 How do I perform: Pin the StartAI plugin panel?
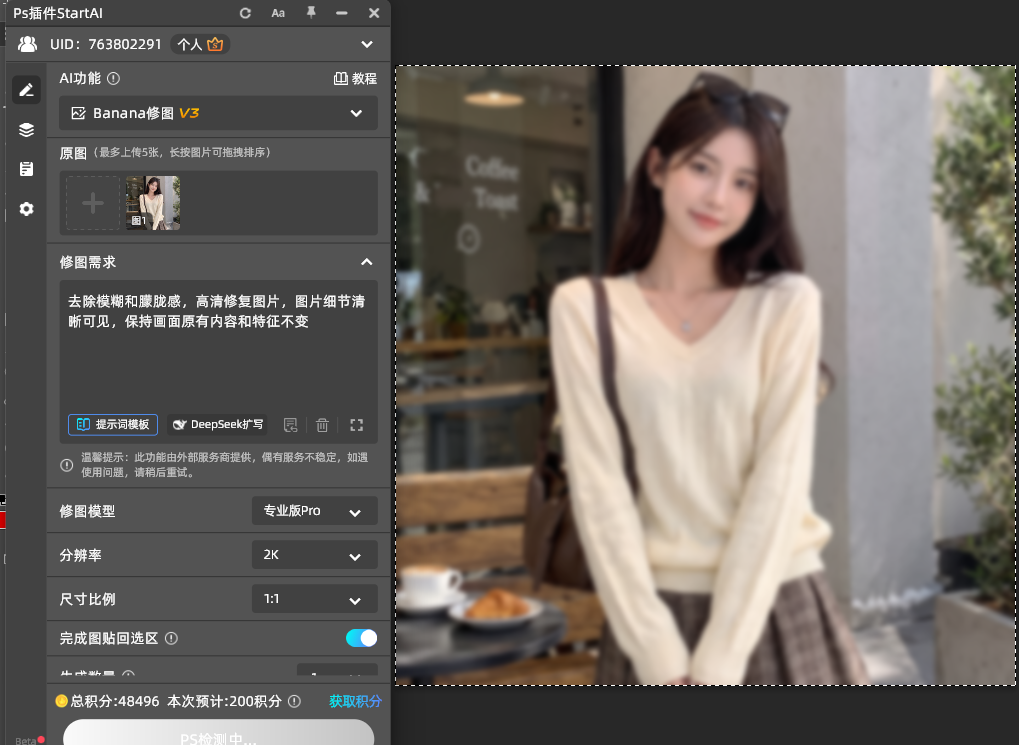point(311,12)
